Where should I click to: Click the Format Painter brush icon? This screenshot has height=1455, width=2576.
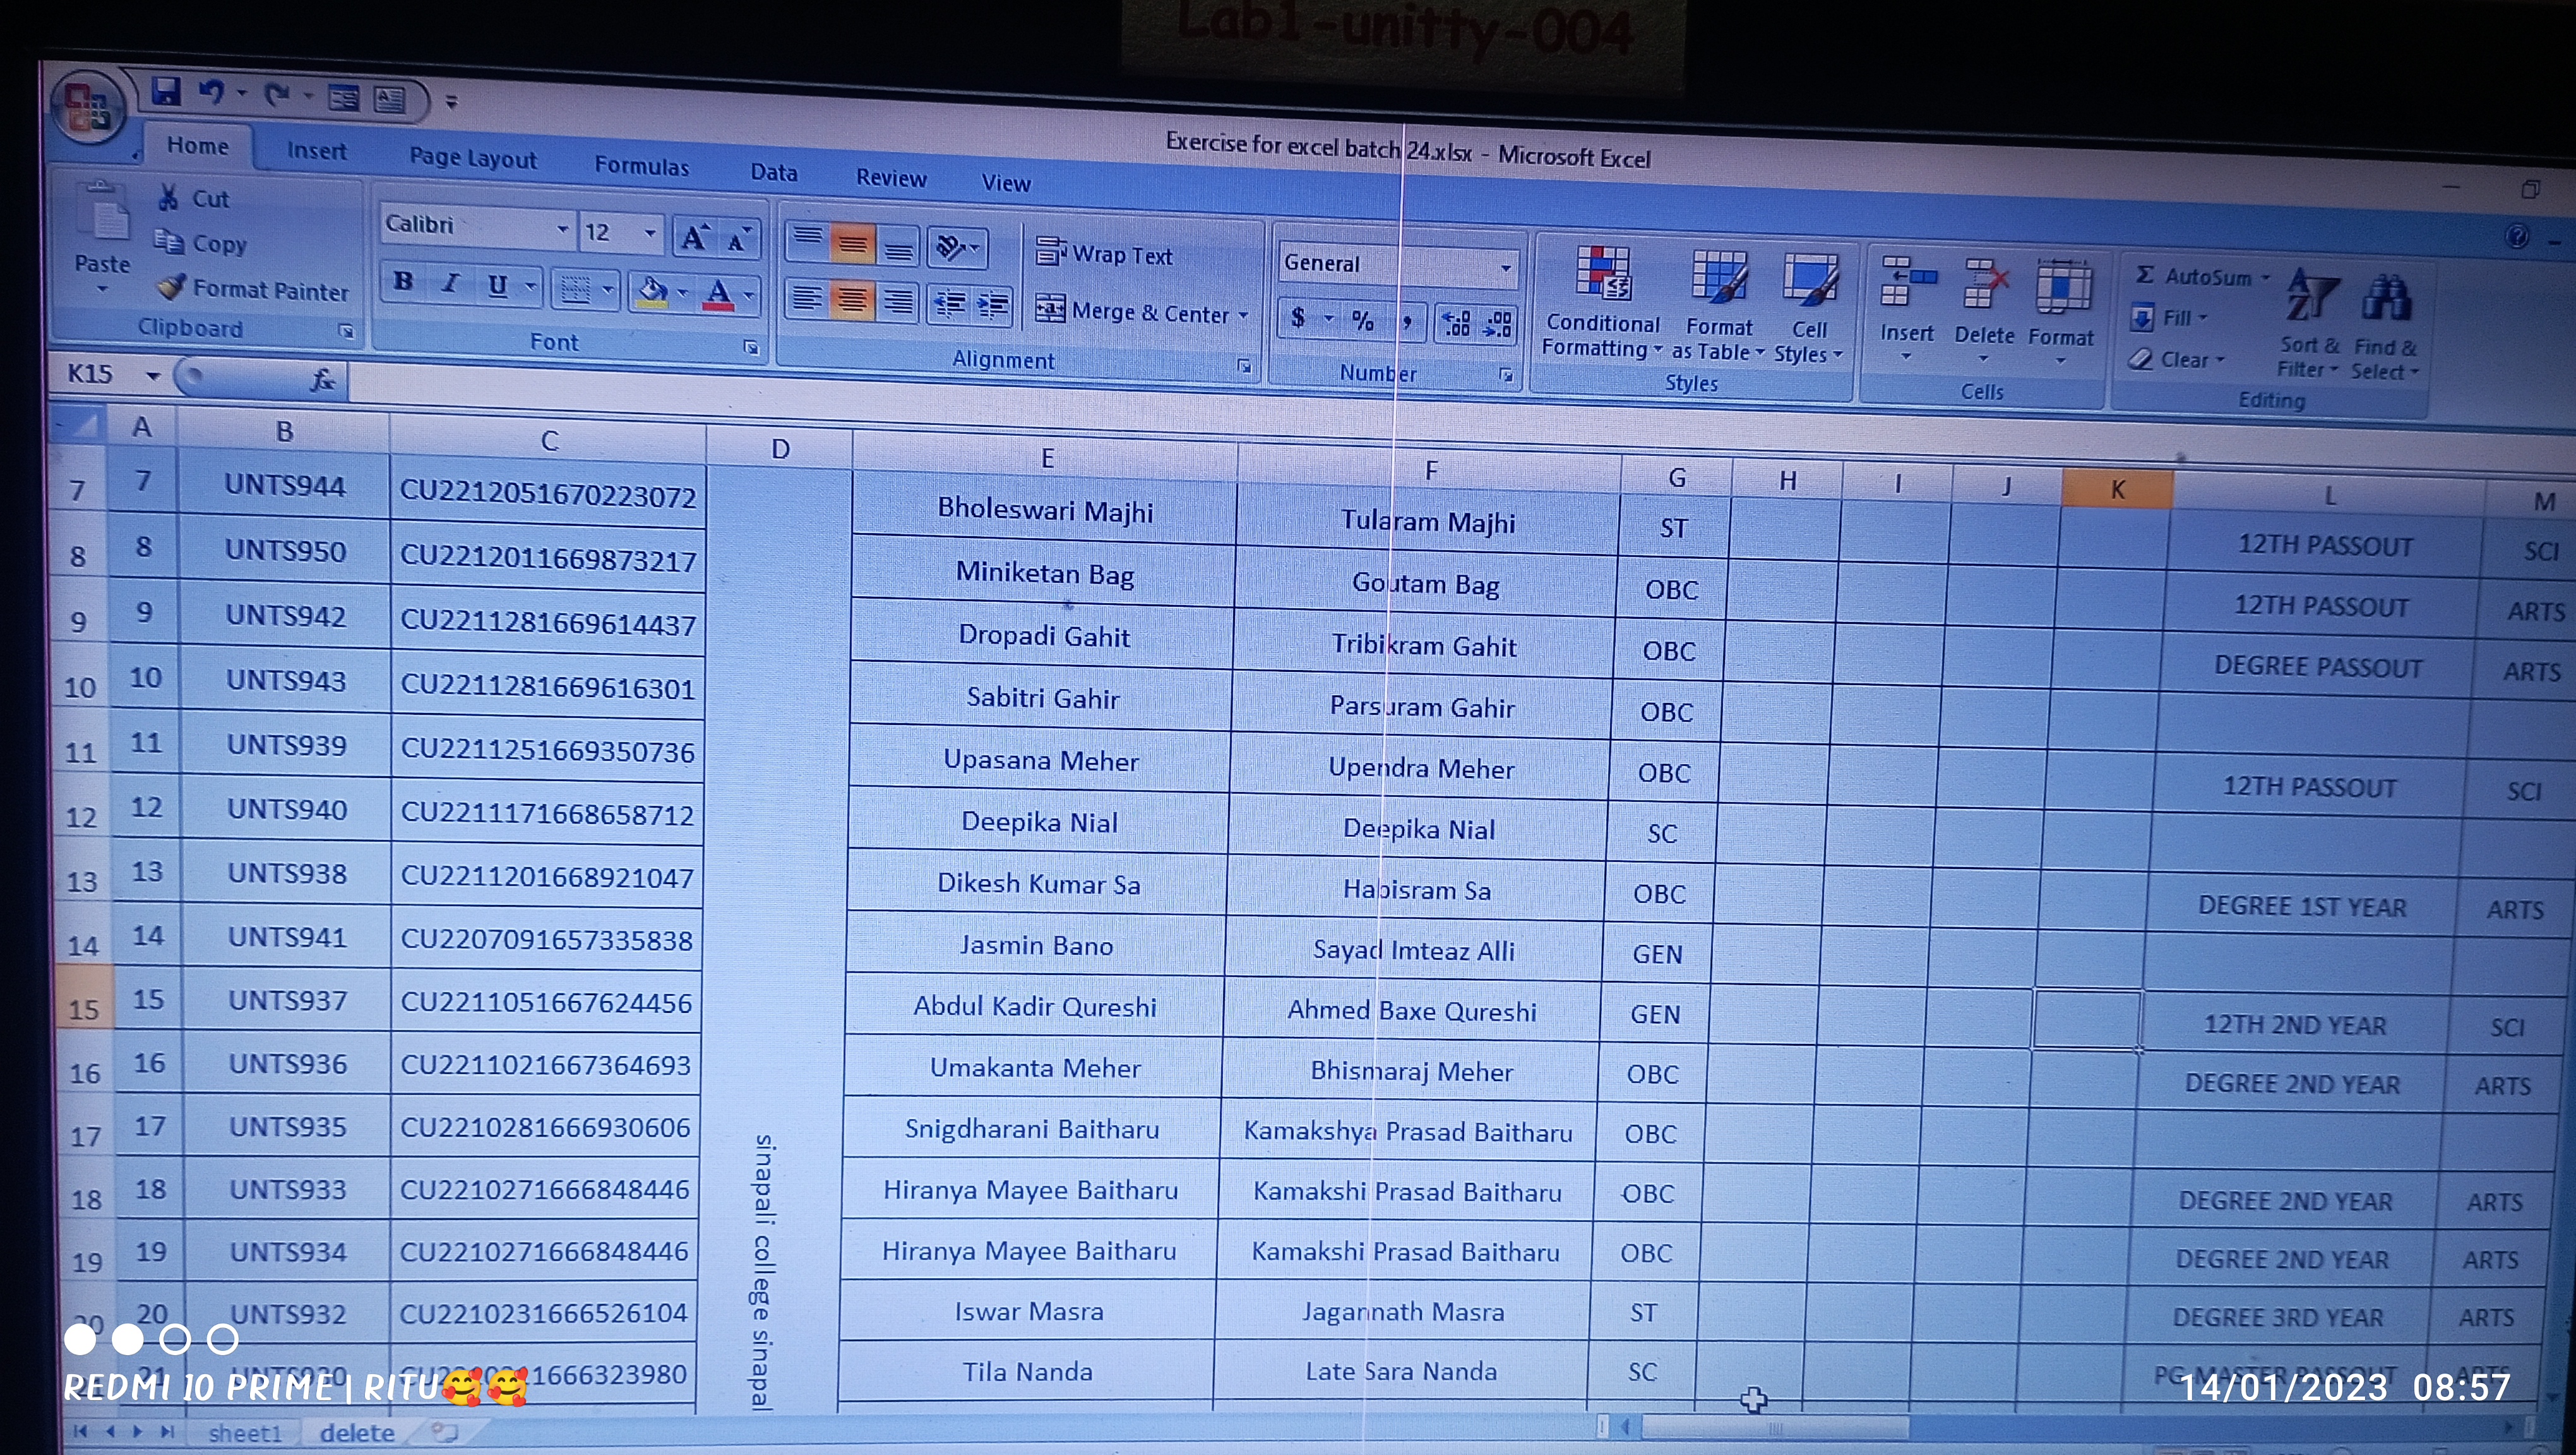(171, 288)
